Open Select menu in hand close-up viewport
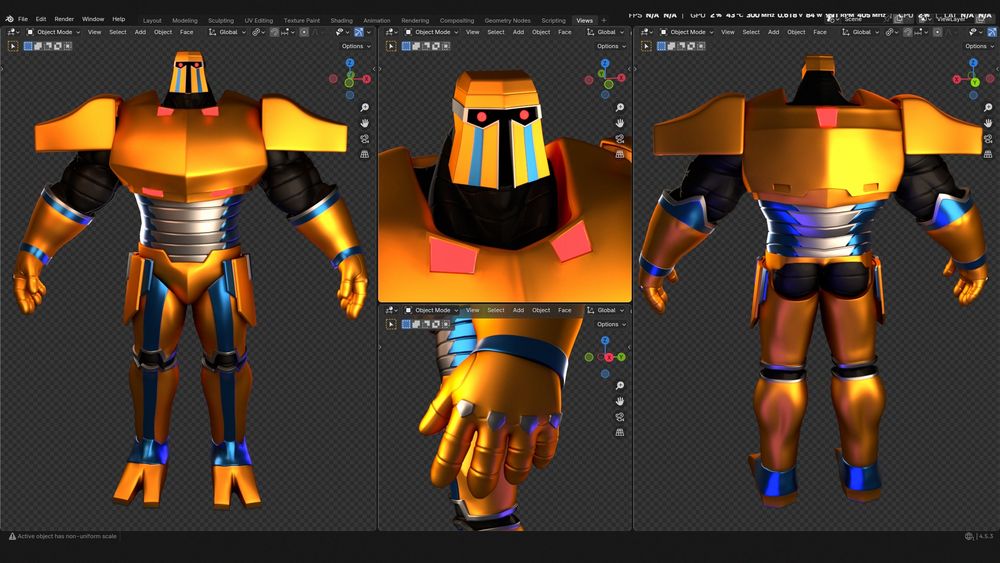1000x563 pixels. 496,310
